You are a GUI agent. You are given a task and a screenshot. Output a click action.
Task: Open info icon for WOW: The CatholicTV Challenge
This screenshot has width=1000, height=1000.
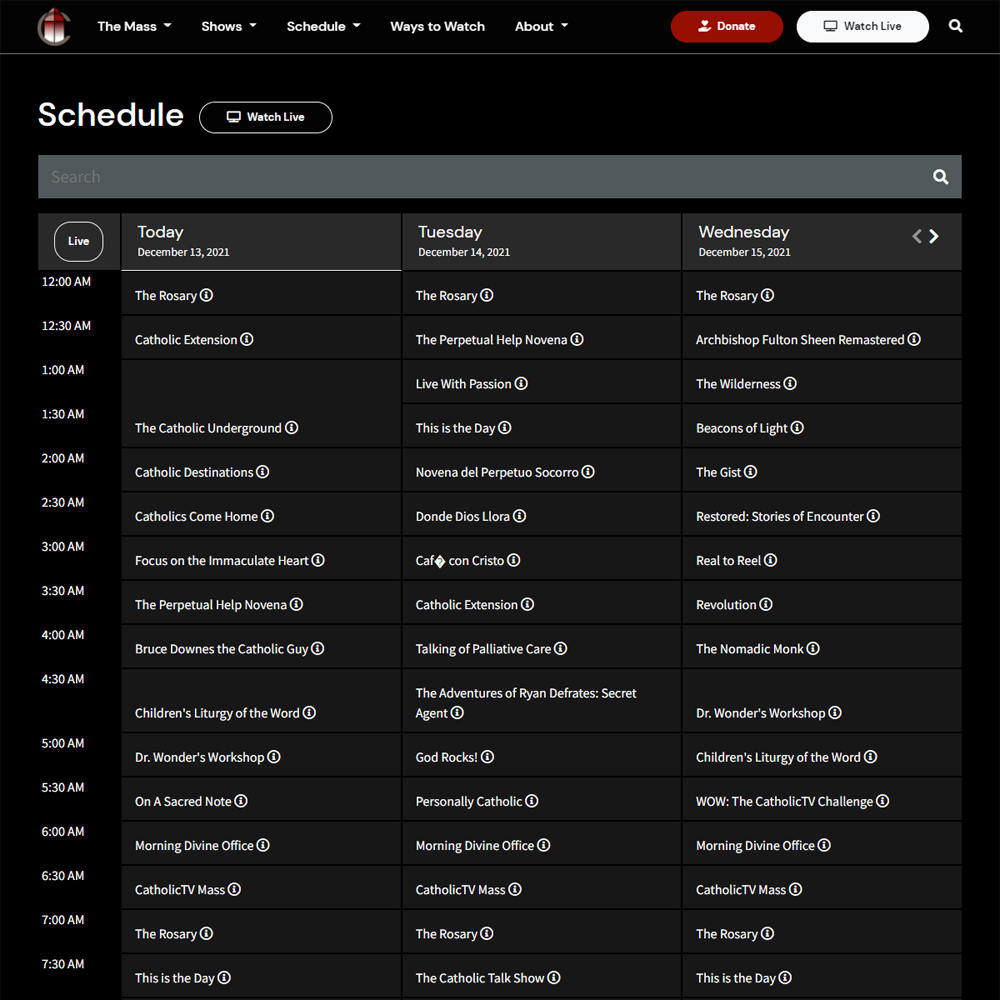click(883, 800)
